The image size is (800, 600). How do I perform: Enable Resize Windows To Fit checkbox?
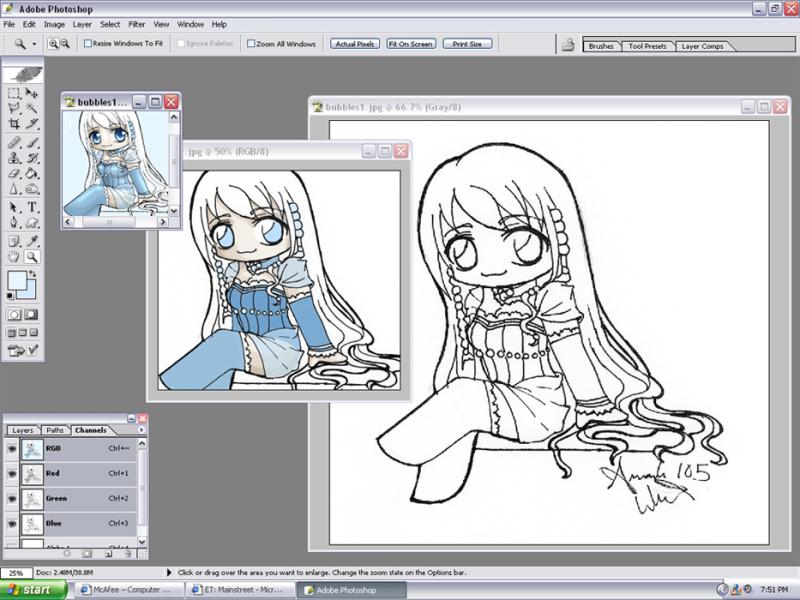coord(88,44)
